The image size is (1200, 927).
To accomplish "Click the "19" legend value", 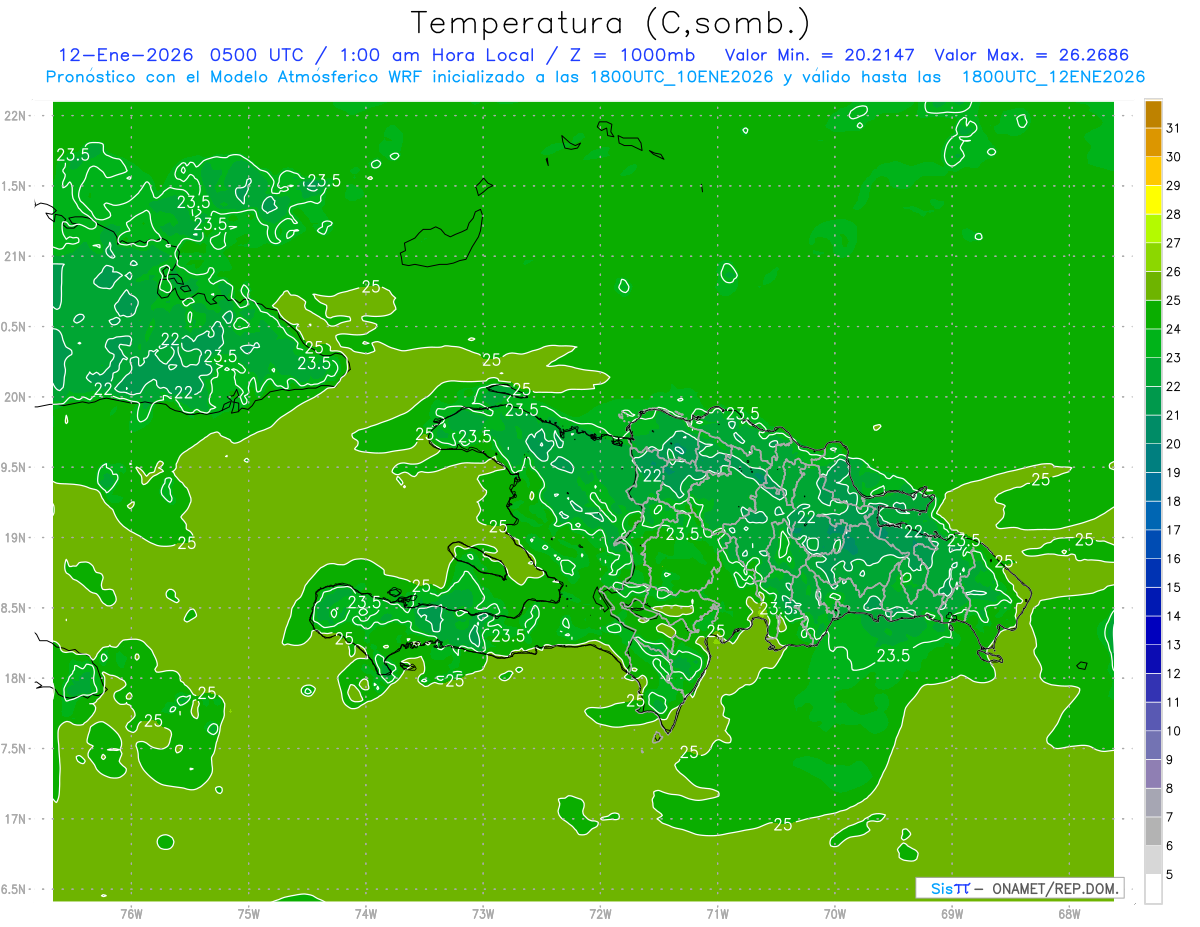I will tap(1173, 472).
